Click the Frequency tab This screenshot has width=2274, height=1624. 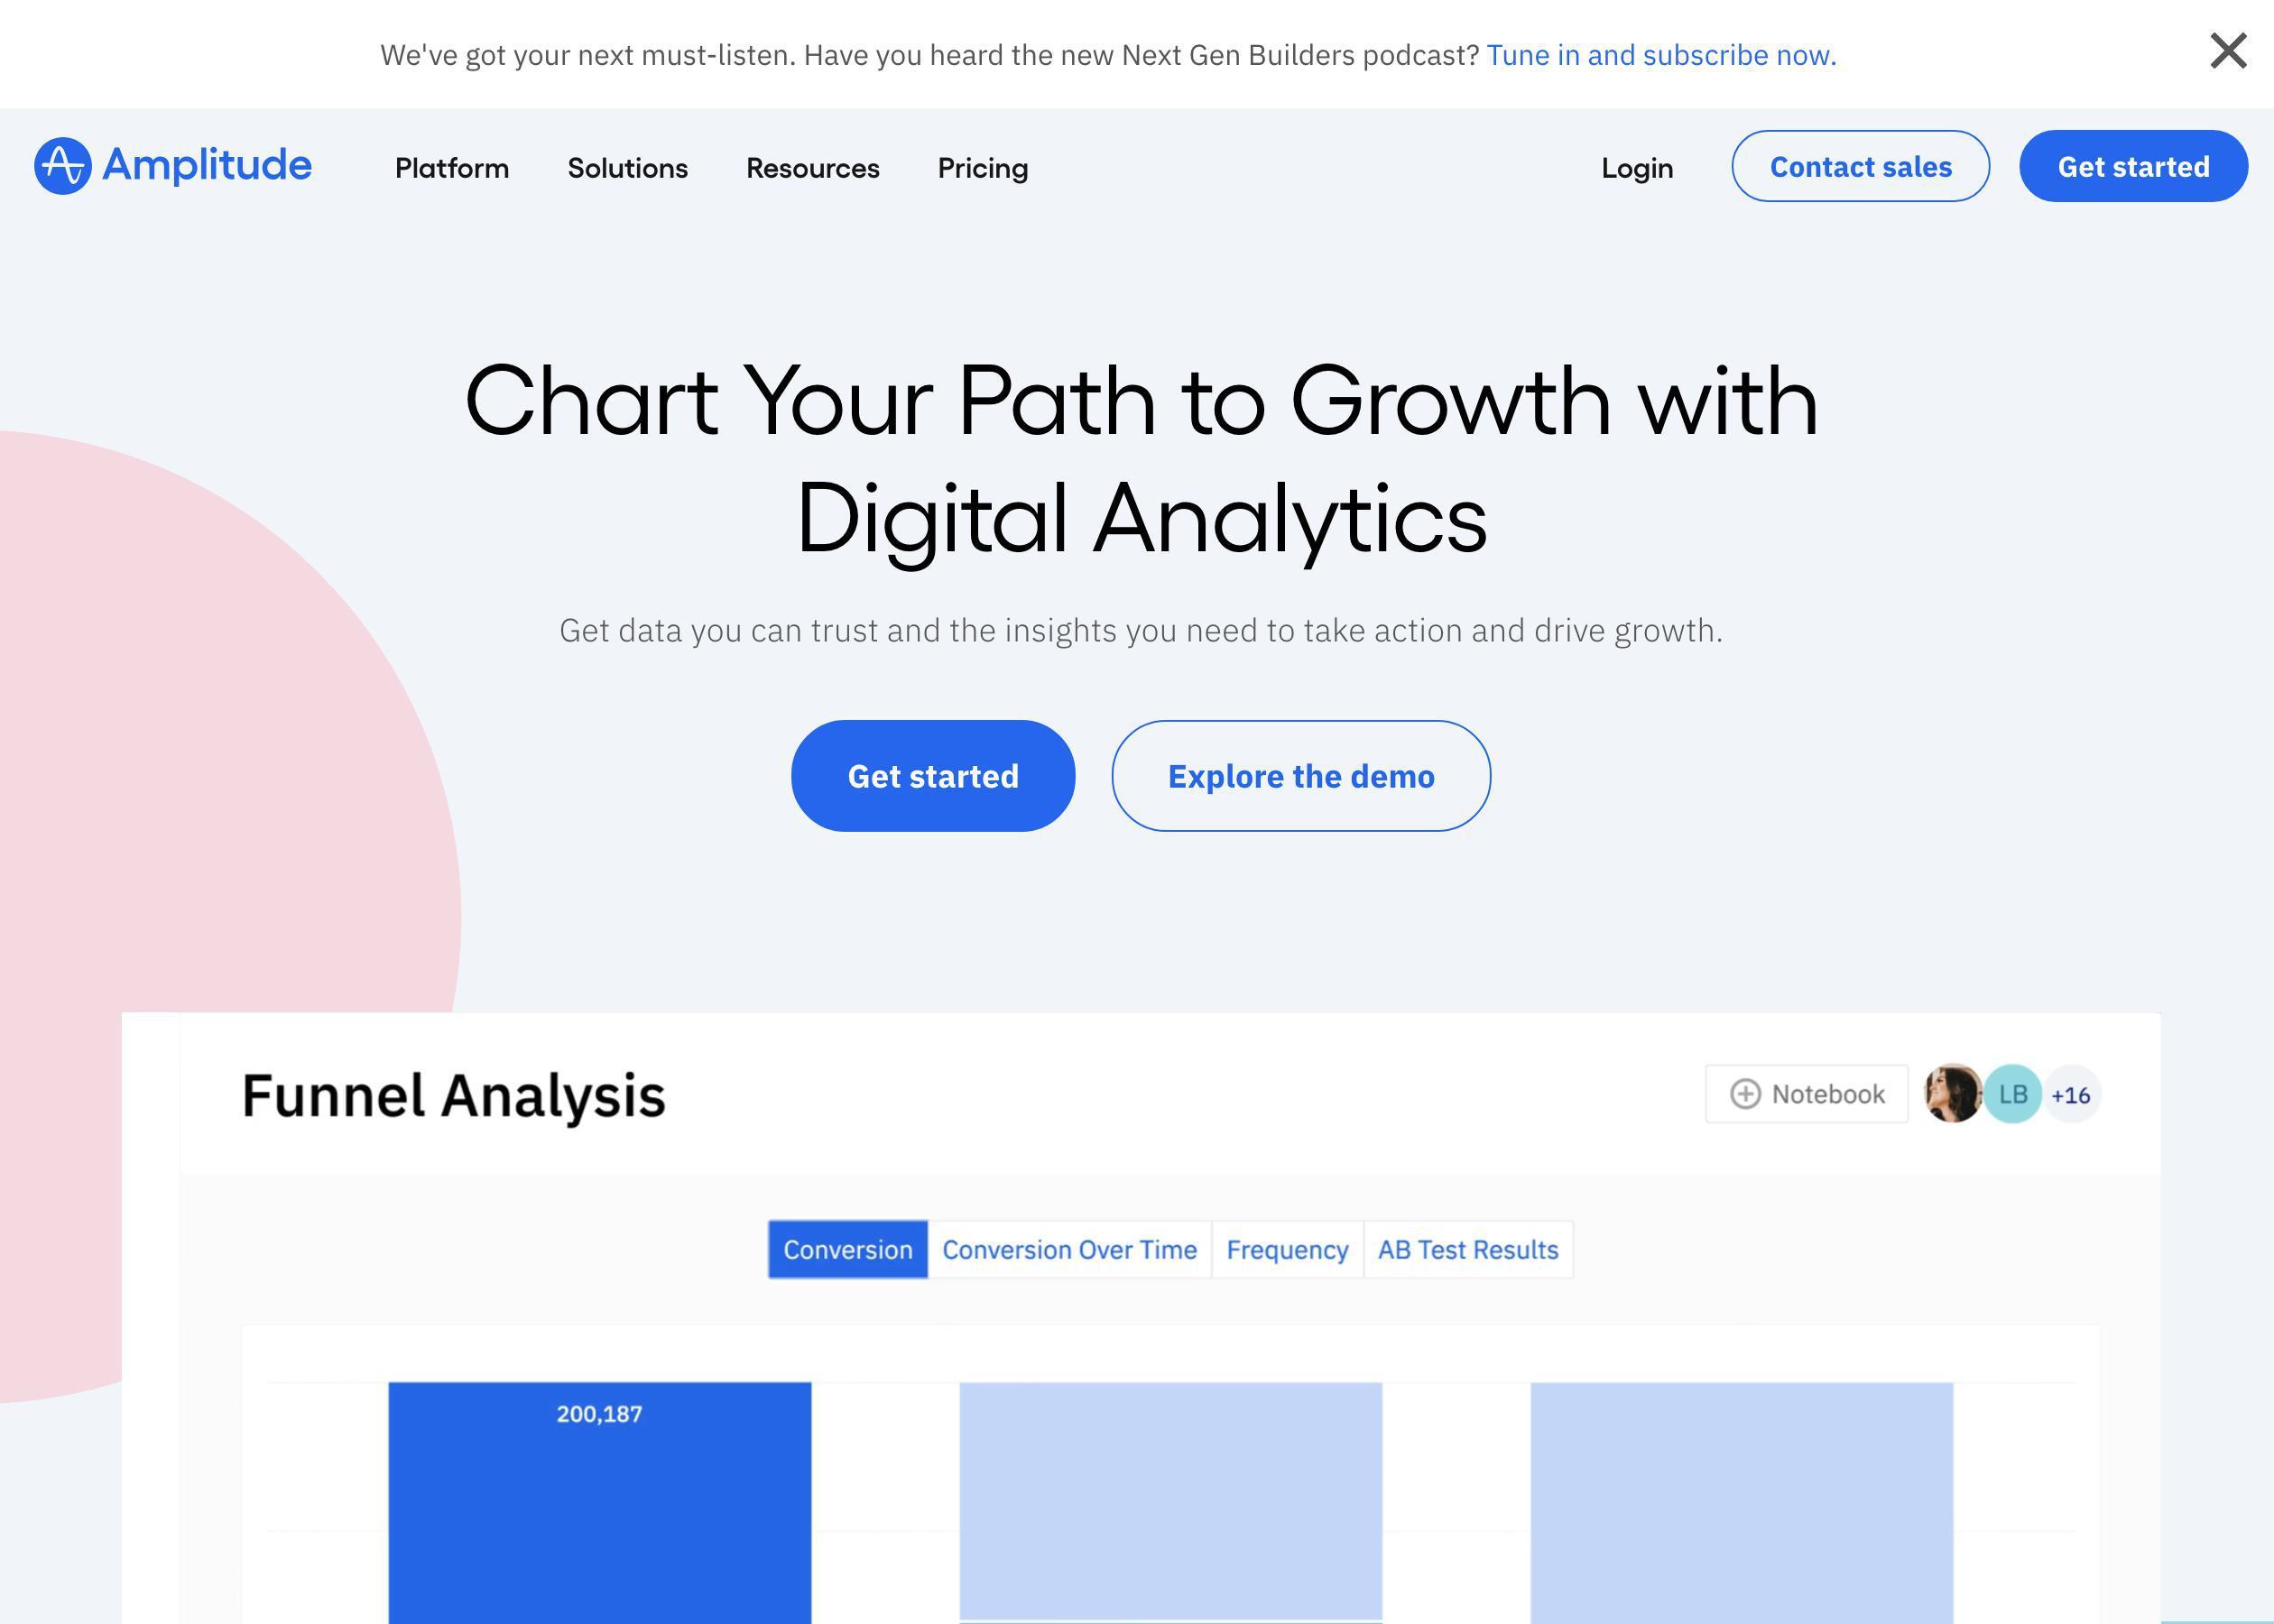pyautogui.click(x=1288, y=1248)
